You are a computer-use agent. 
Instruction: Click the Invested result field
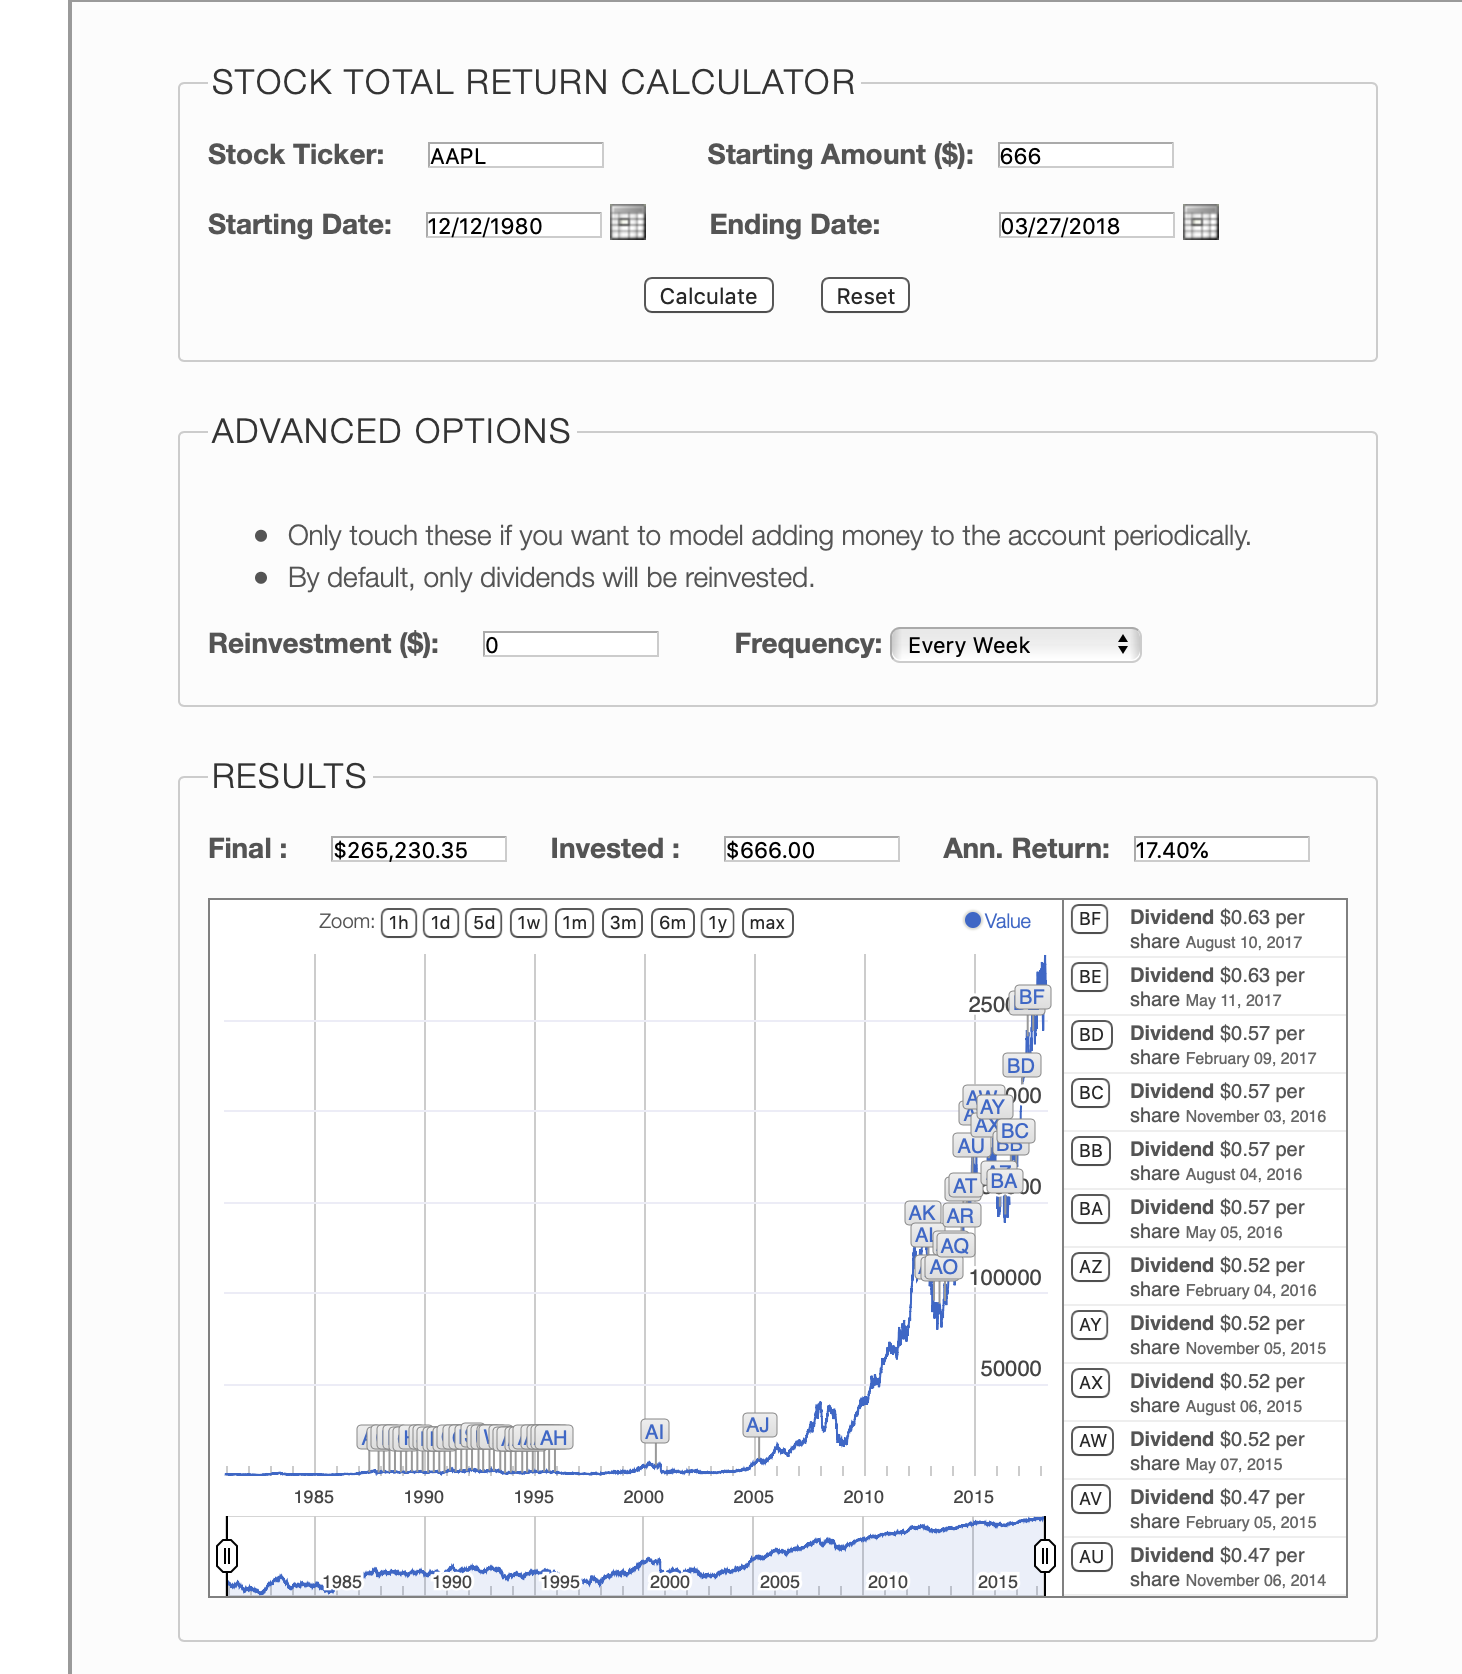pyautogui.click(x=812, y=849)
